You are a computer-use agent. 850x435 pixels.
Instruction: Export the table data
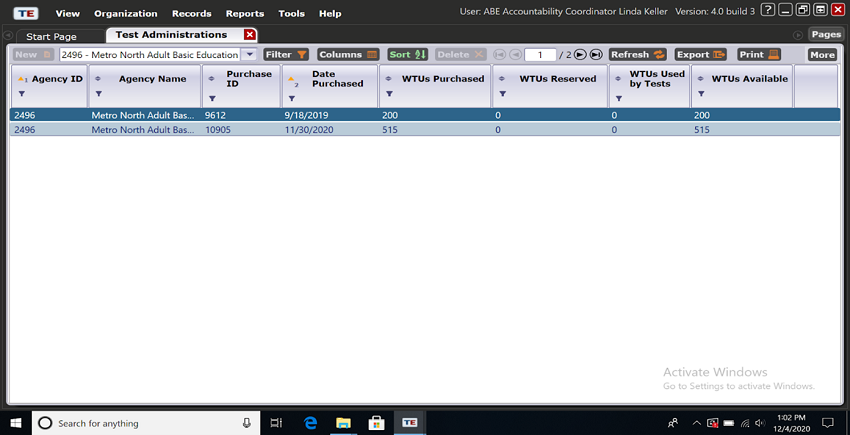(x=700, y=54)
